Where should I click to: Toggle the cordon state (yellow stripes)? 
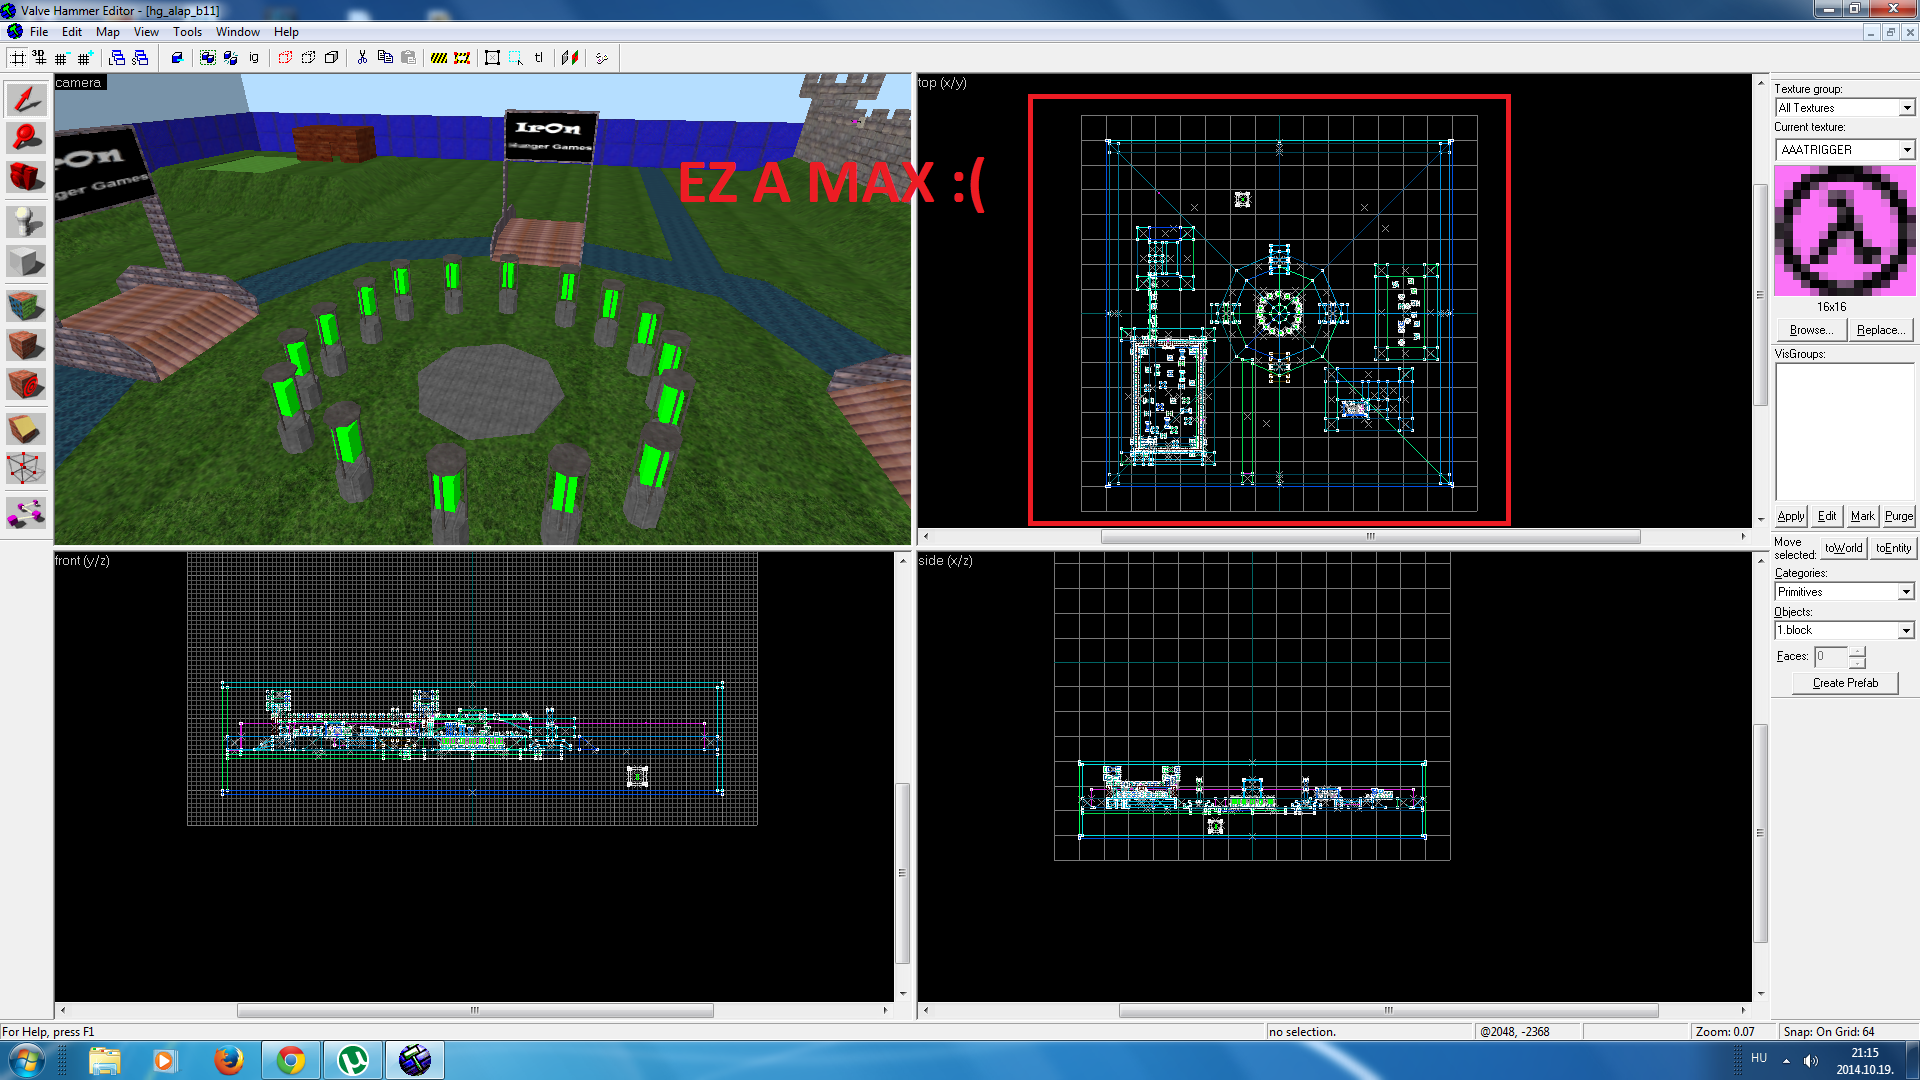pos(439,58)
